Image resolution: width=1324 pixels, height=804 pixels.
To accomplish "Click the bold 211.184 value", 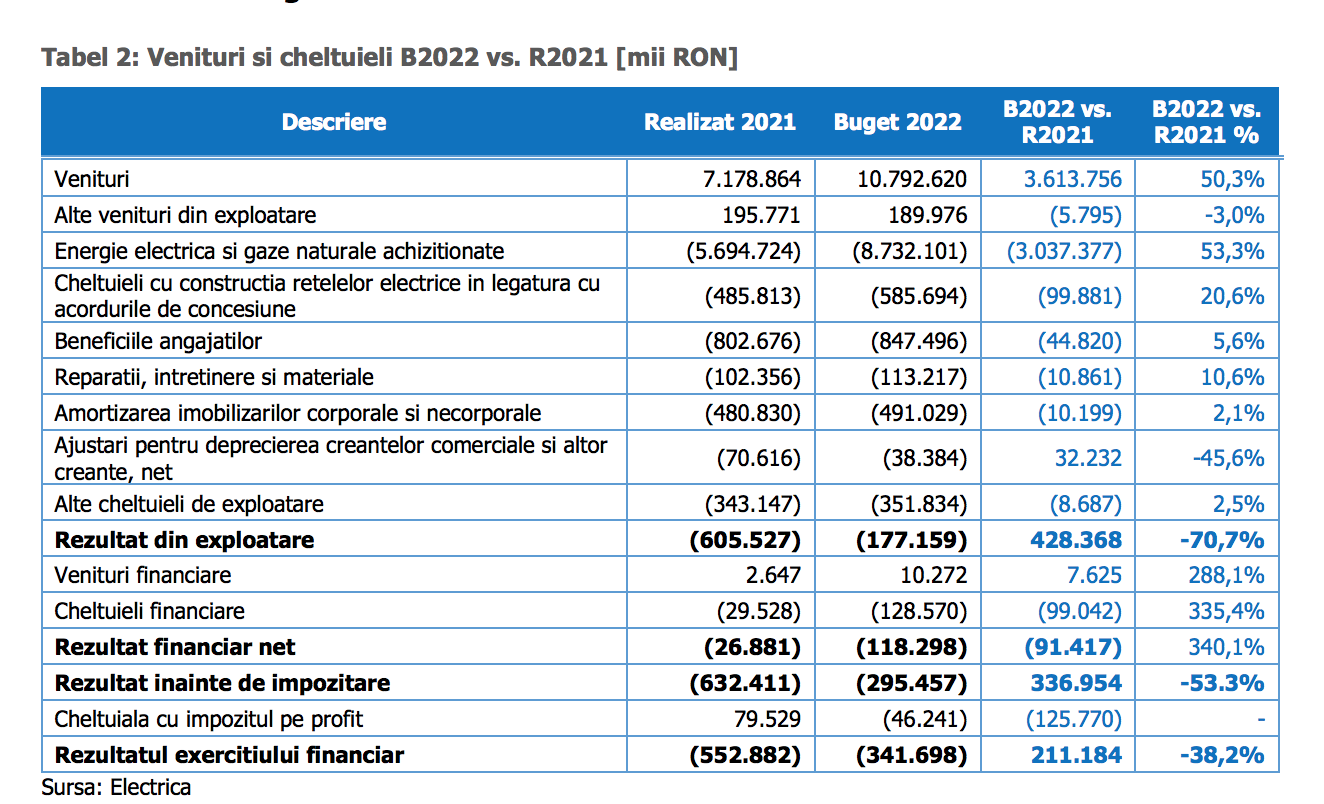I will tap(1076, 755).
